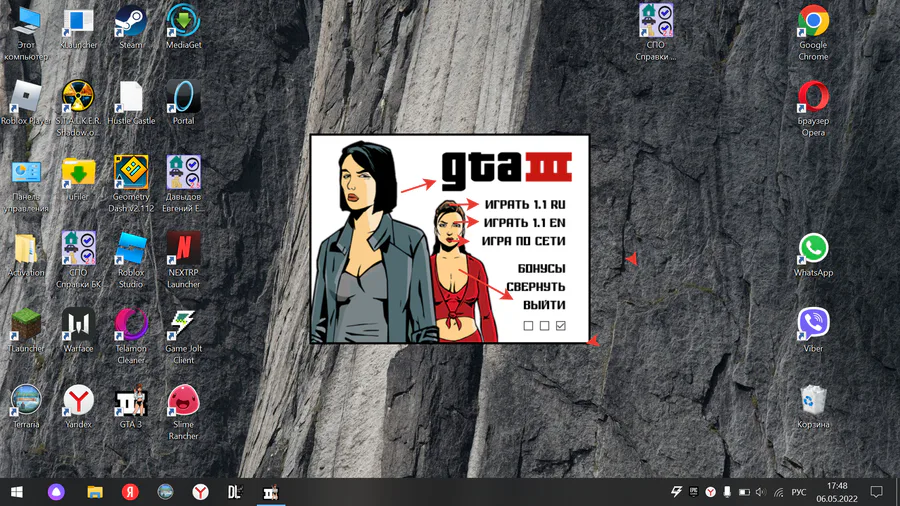The image size is (900, 506).
Task: Open the Viber desktop shortcut
Action: (x=813, y=330)
